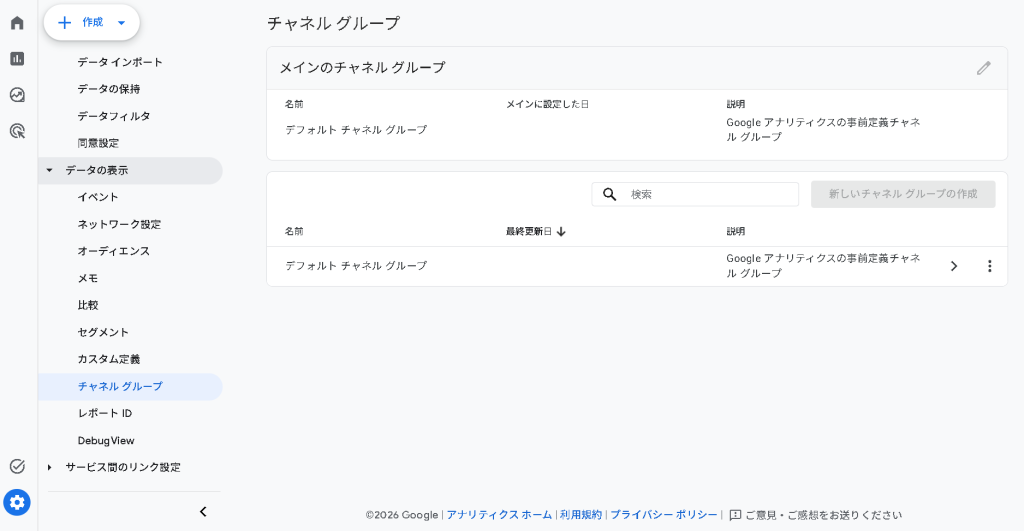Viewport: 1024px width, 531px height.
Task: Click ご意見・ご感想をお送りください link
Action: click(824, 515)
